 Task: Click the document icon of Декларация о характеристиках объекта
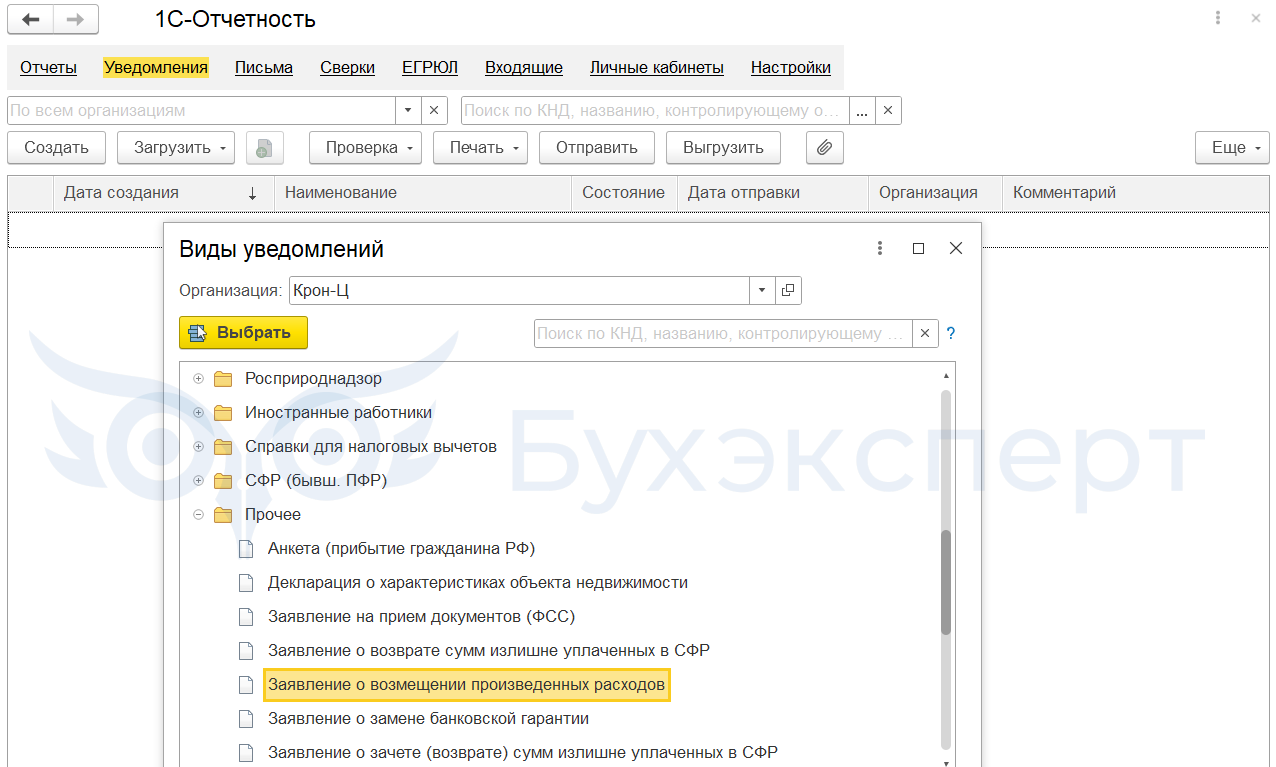246,583
